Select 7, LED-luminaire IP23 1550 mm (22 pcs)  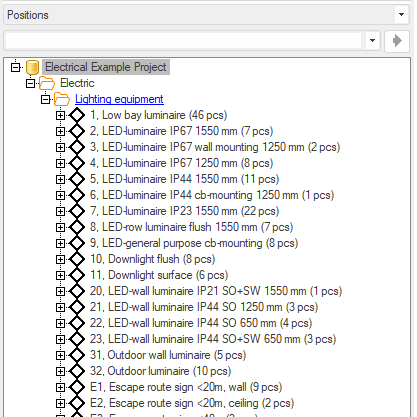pos(185,211)
